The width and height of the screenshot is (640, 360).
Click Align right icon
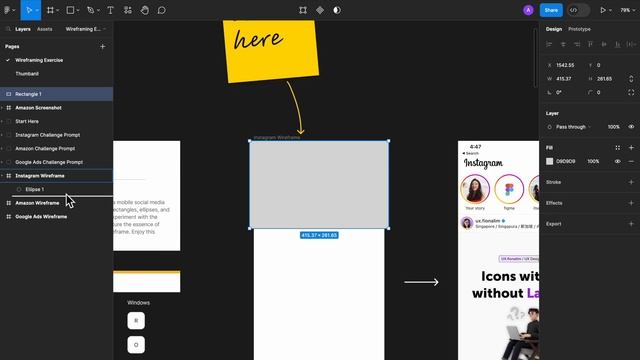pos(577,44)
